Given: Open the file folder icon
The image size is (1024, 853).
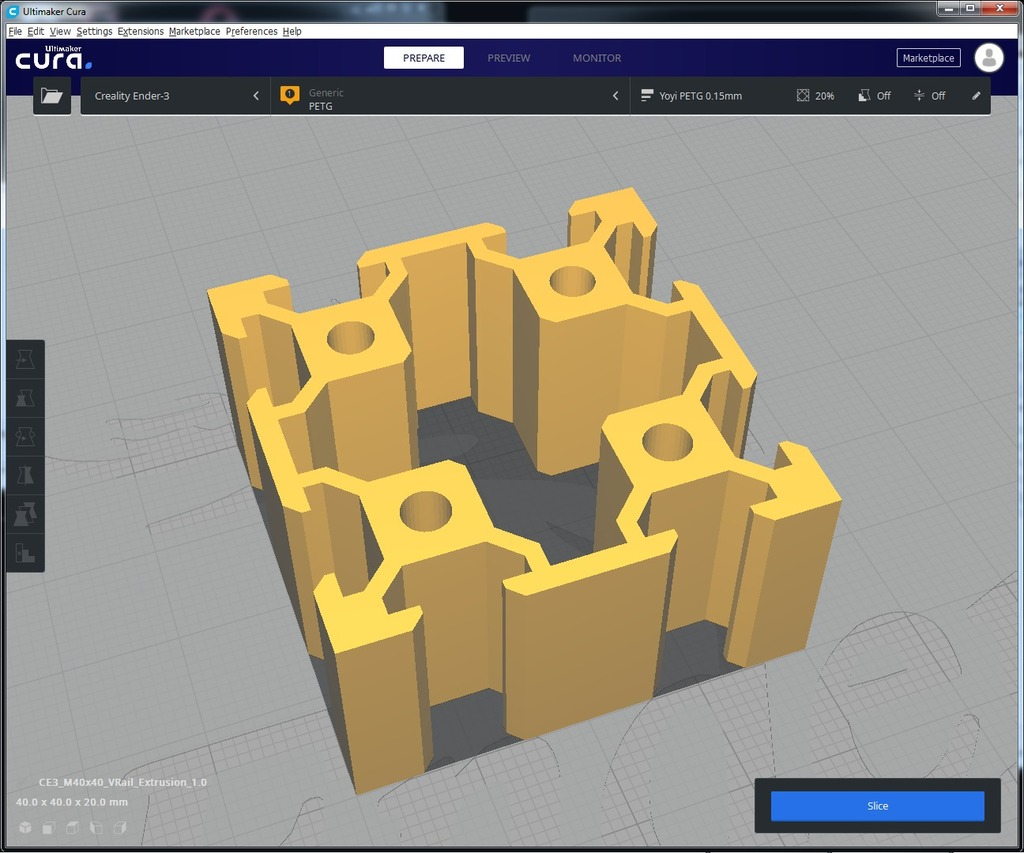Looking at the screenshot, I should [x=52, y=95].
